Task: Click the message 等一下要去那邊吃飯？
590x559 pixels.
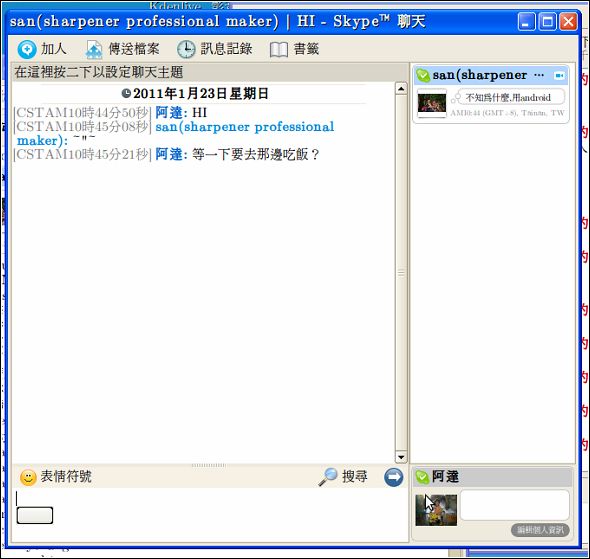Action: tap(256, 154)
